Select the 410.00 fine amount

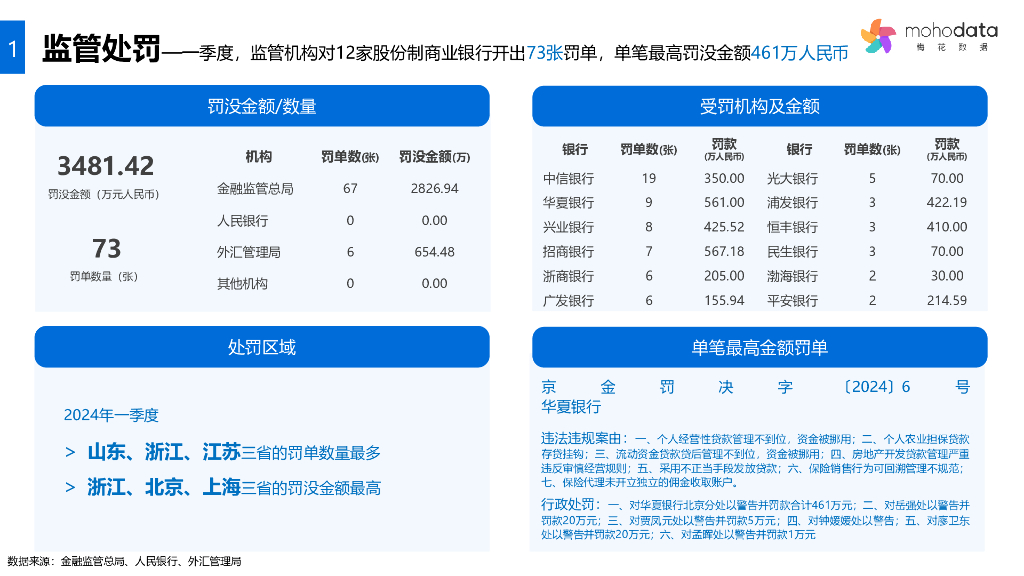point(947,227)
